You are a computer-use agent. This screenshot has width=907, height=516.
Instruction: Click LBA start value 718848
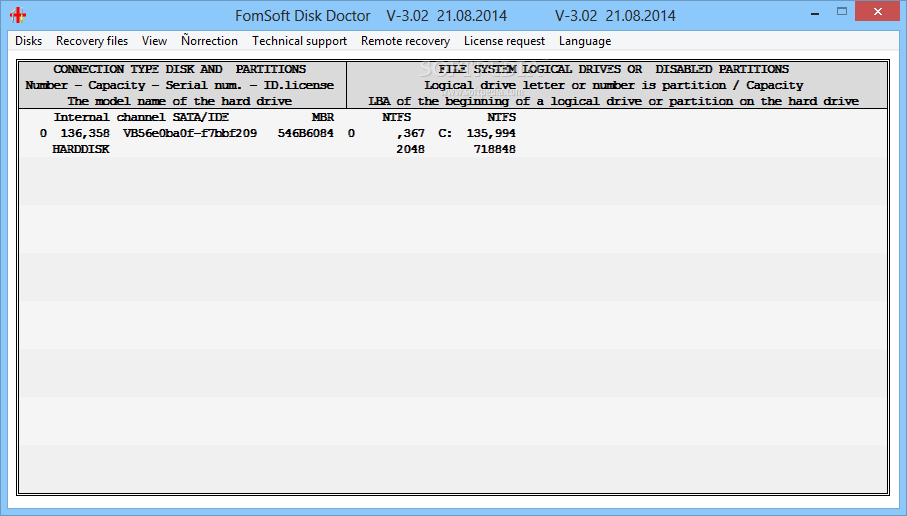495,149
